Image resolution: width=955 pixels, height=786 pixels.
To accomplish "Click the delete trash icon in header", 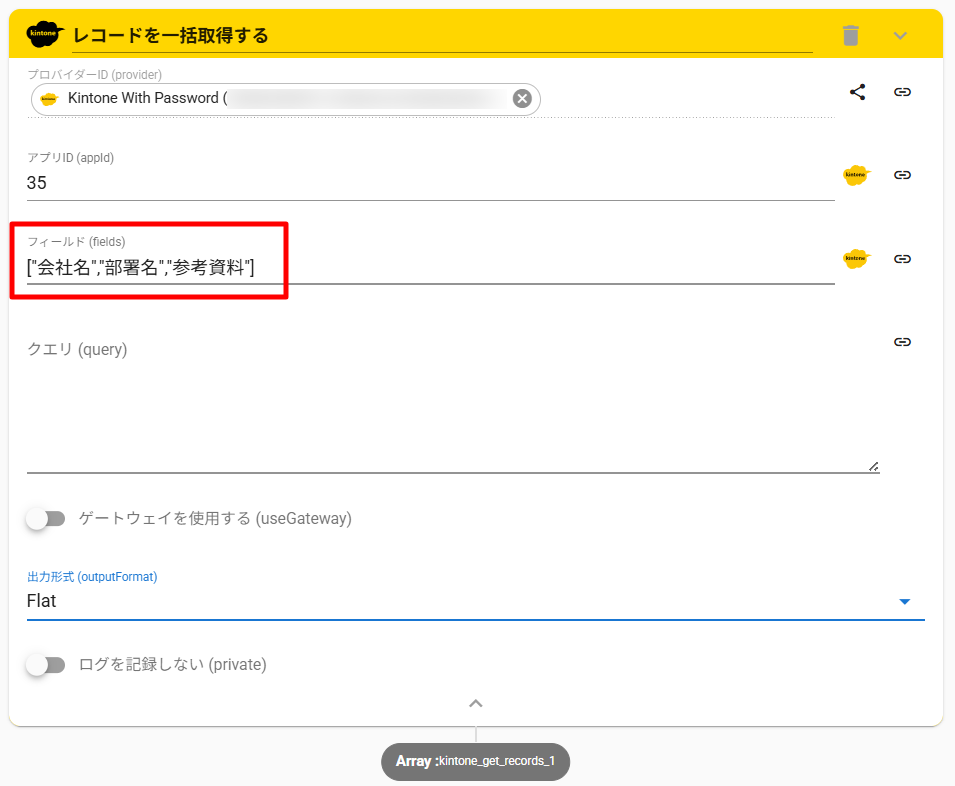I will pyautogui.click(x=850, y=36).
